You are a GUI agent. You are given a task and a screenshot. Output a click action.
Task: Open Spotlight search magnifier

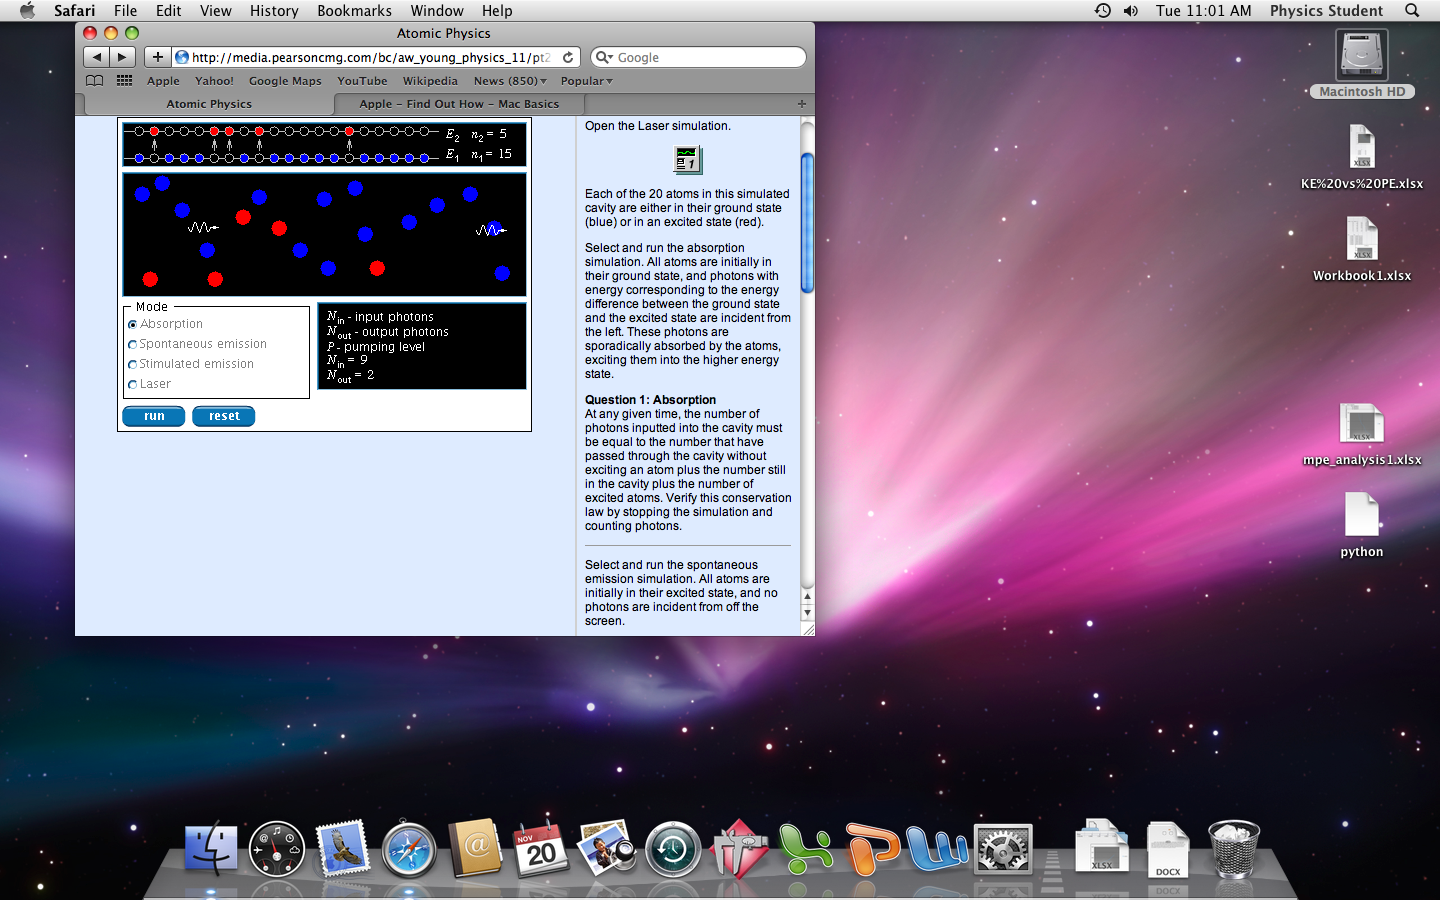[x=1412, y=10]
